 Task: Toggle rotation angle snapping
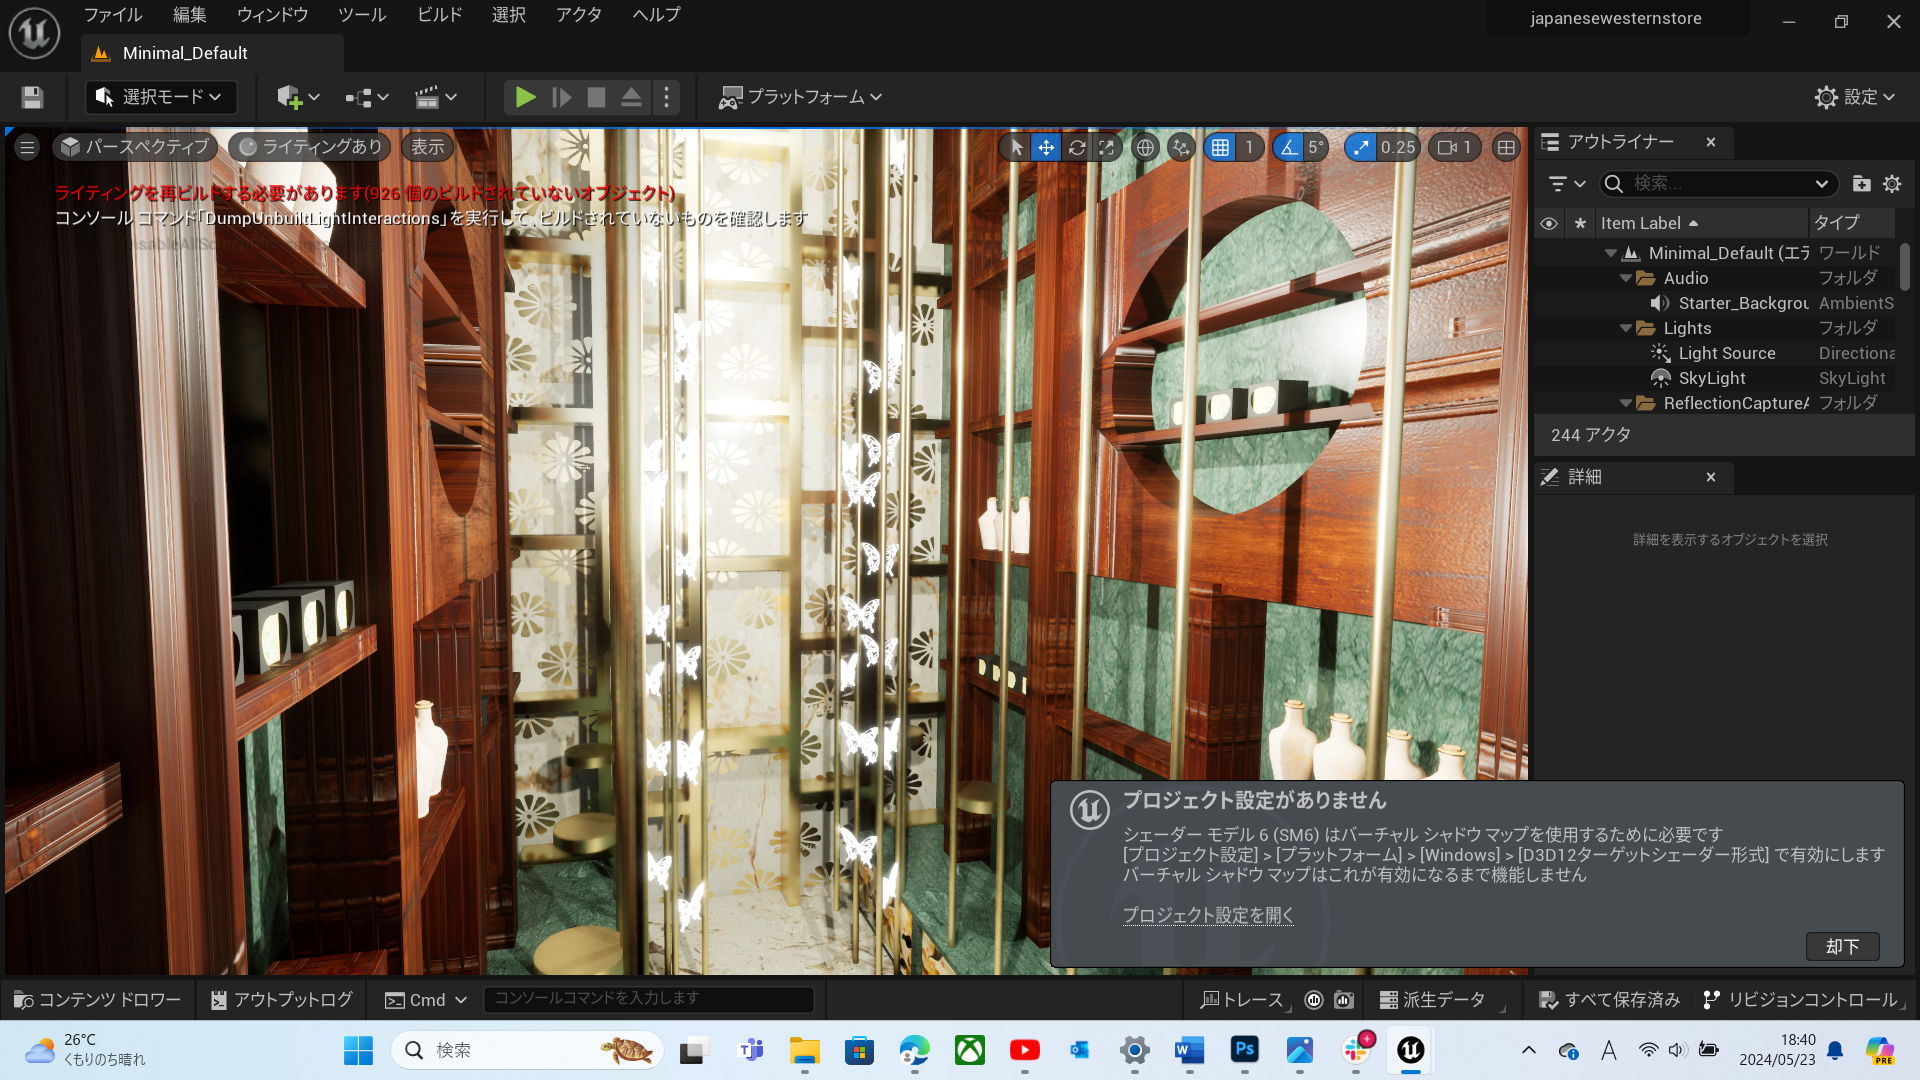coord(1288,148)
